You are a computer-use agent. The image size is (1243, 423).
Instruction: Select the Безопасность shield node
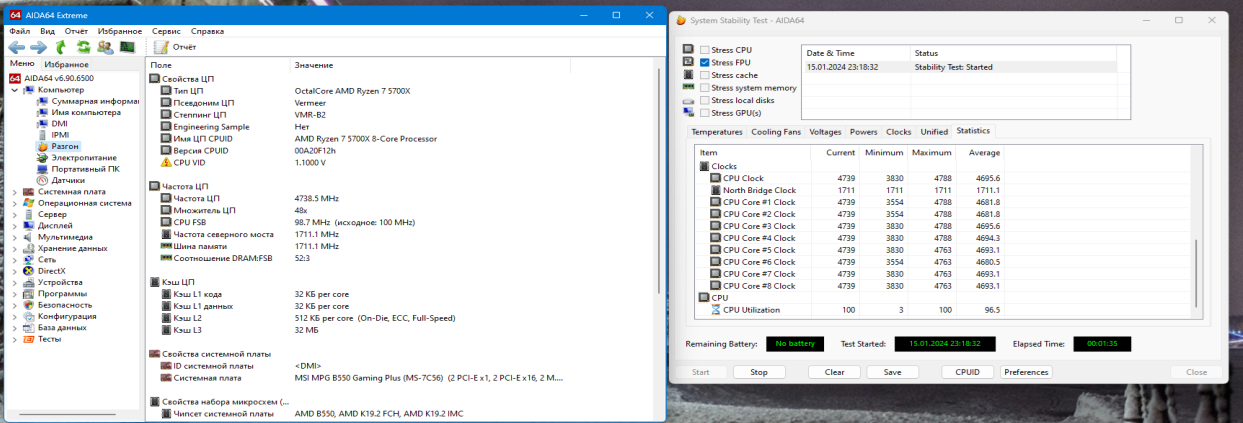57,305
